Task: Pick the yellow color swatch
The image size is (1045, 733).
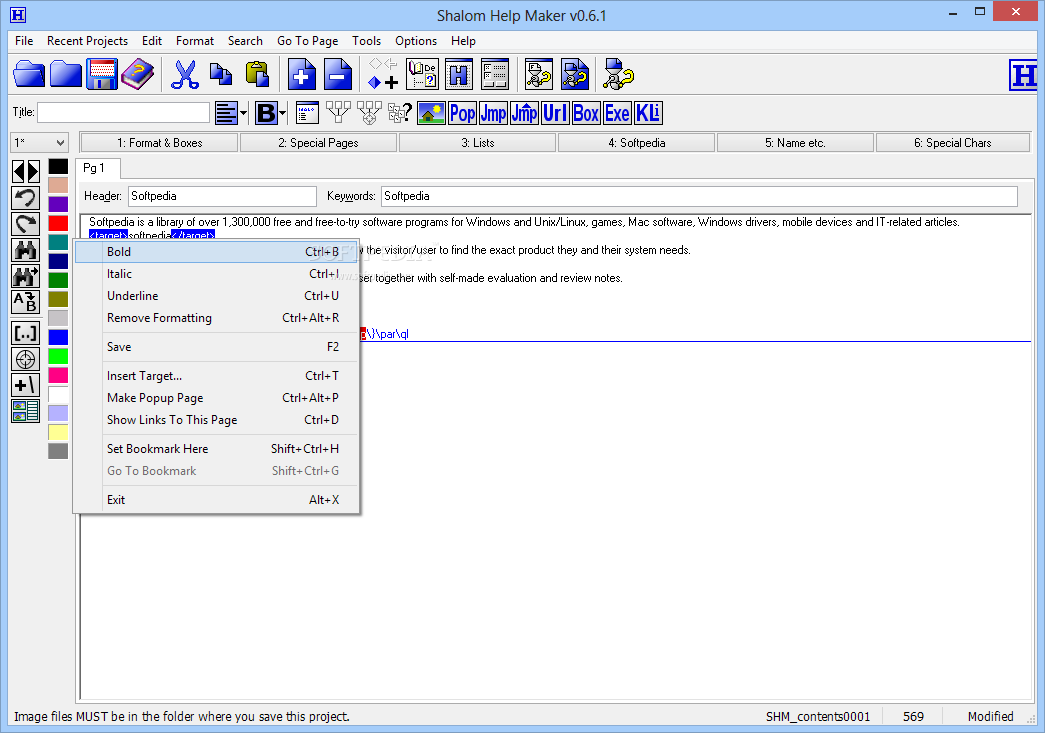Action: point(58,432)
